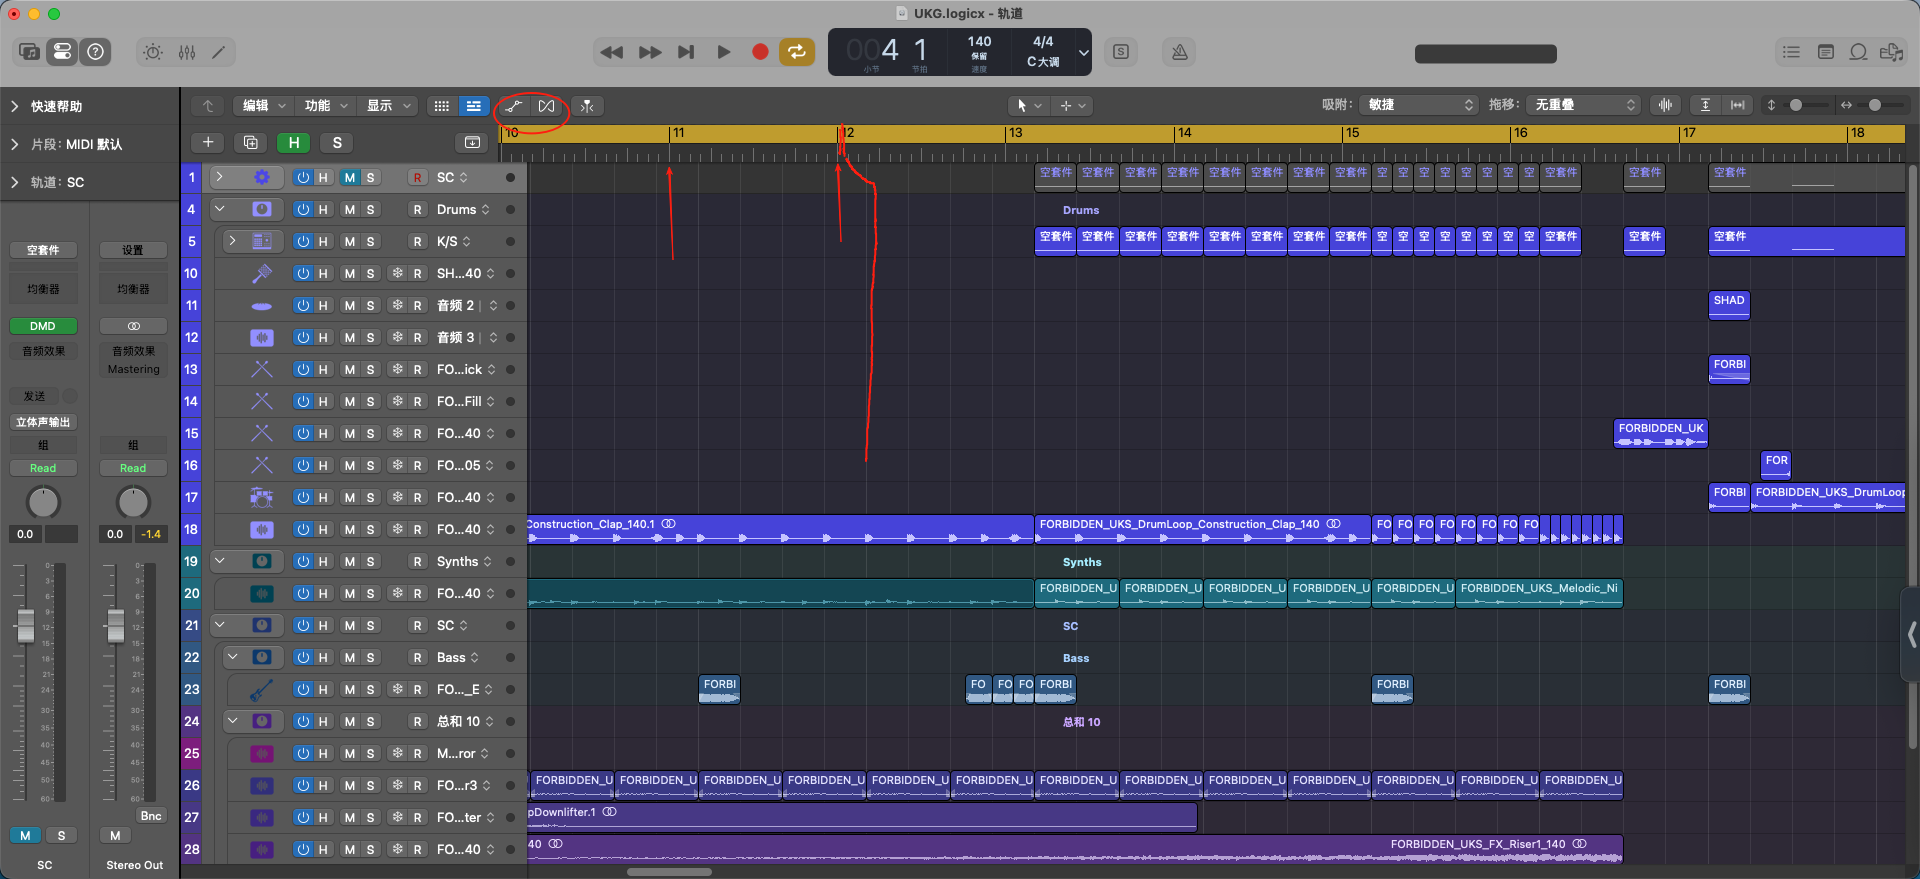This screenshot has width=1920, height=879.
Task: Unmute track 1 SC
Action: 349,178
